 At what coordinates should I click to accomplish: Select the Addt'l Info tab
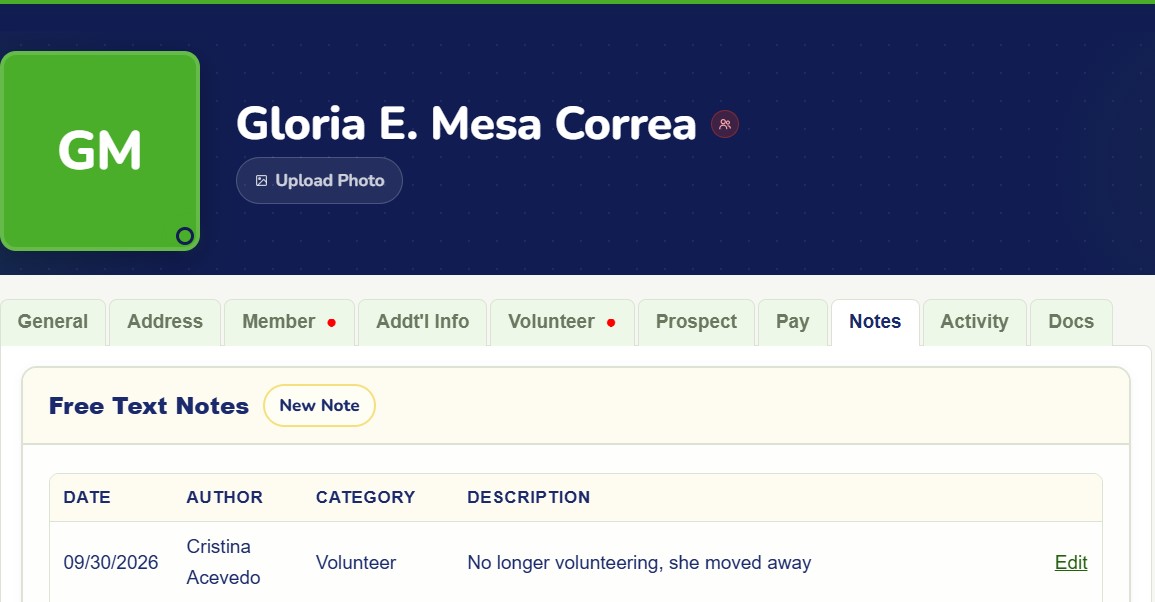pyautogui.click(x=423, y=322)
